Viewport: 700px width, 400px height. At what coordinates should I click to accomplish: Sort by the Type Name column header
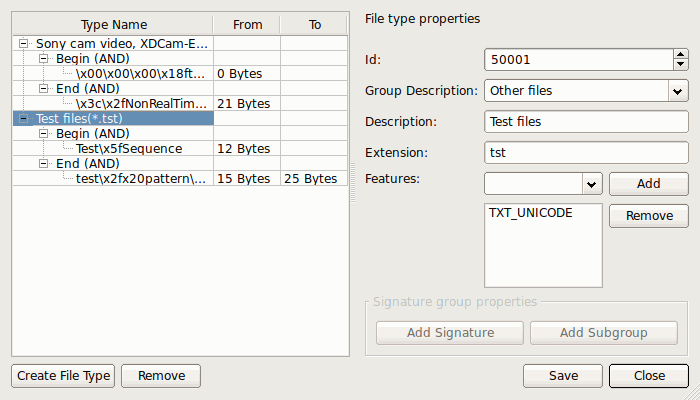click(113, 25)
